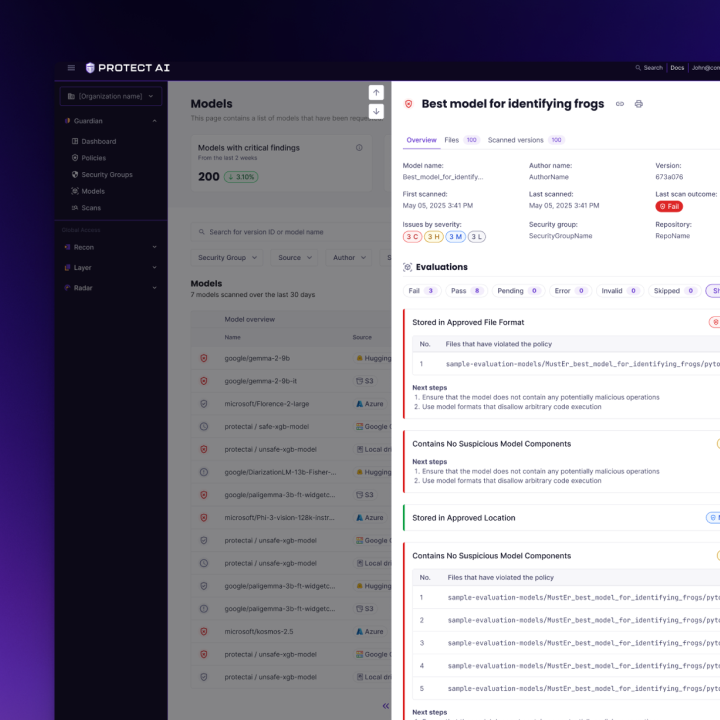The image size is (720, 720).
Task: Filter evaluations by Pending
Action: [x=518, y=291]
